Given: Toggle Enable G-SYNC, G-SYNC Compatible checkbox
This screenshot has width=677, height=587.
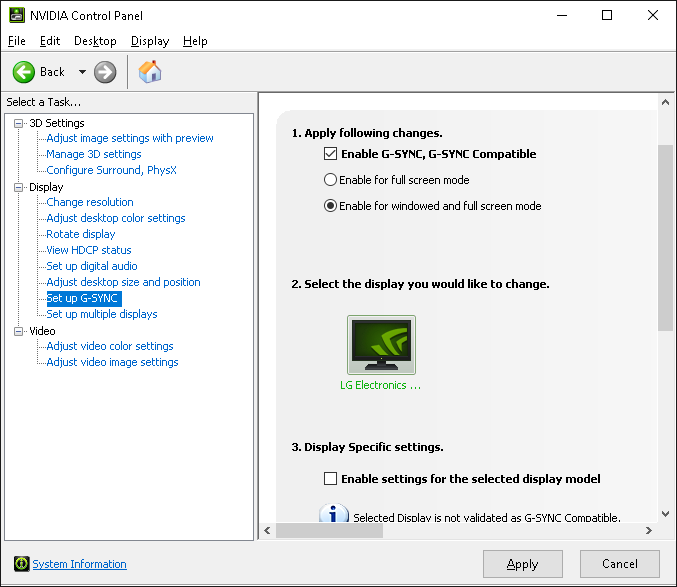Looking at the screenshot, I should [330, 154].
